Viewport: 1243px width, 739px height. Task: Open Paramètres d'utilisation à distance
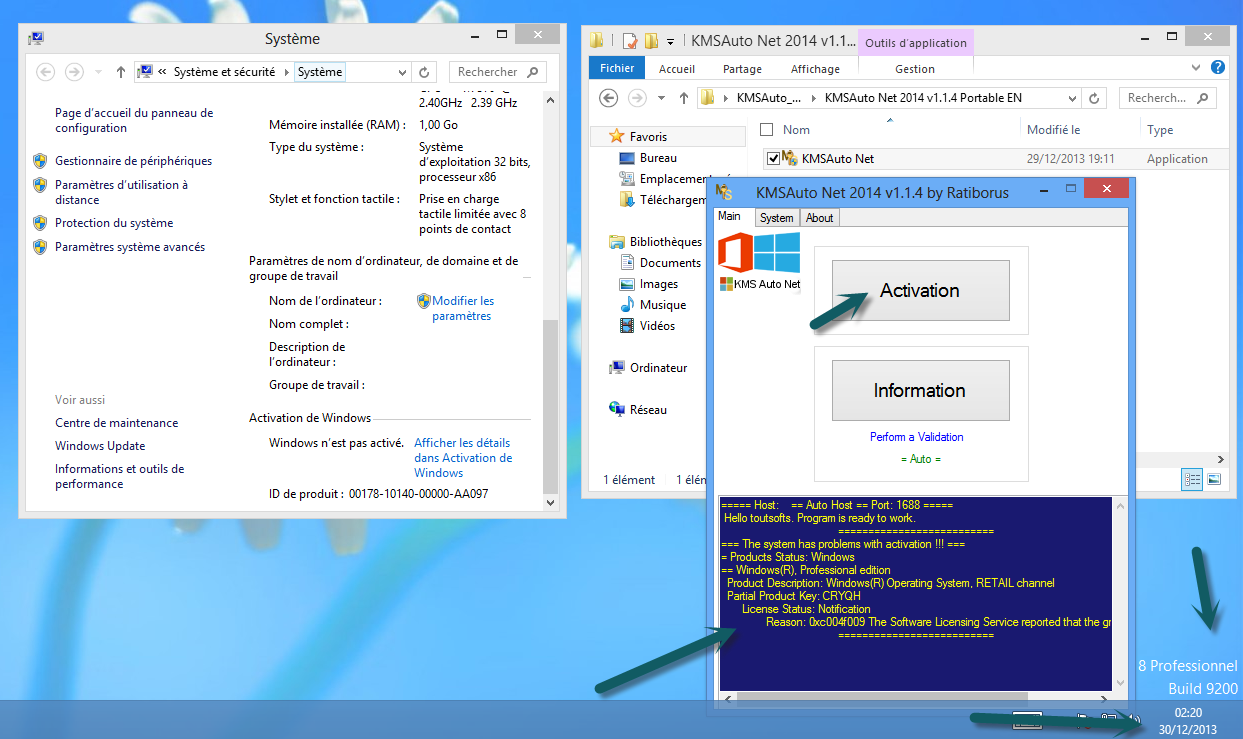[x=121, y=192]
